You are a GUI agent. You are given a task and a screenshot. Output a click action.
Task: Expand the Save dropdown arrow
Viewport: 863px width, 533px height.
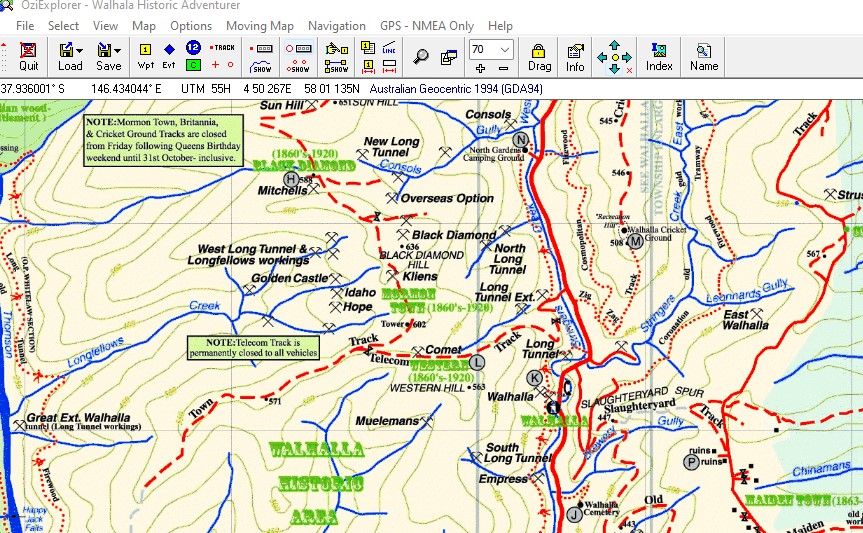[118, 50]
